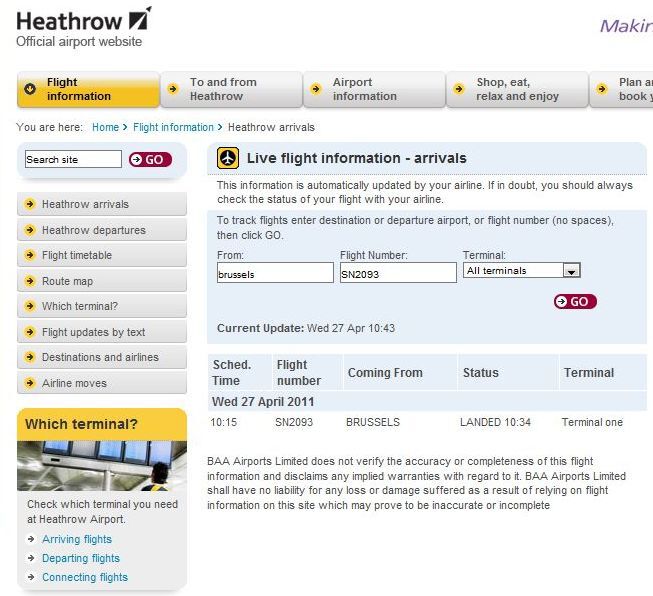The image size is (653, 596).
Task: Click the From airport input field
Action: pyautogui.click(x=275, y=273)
